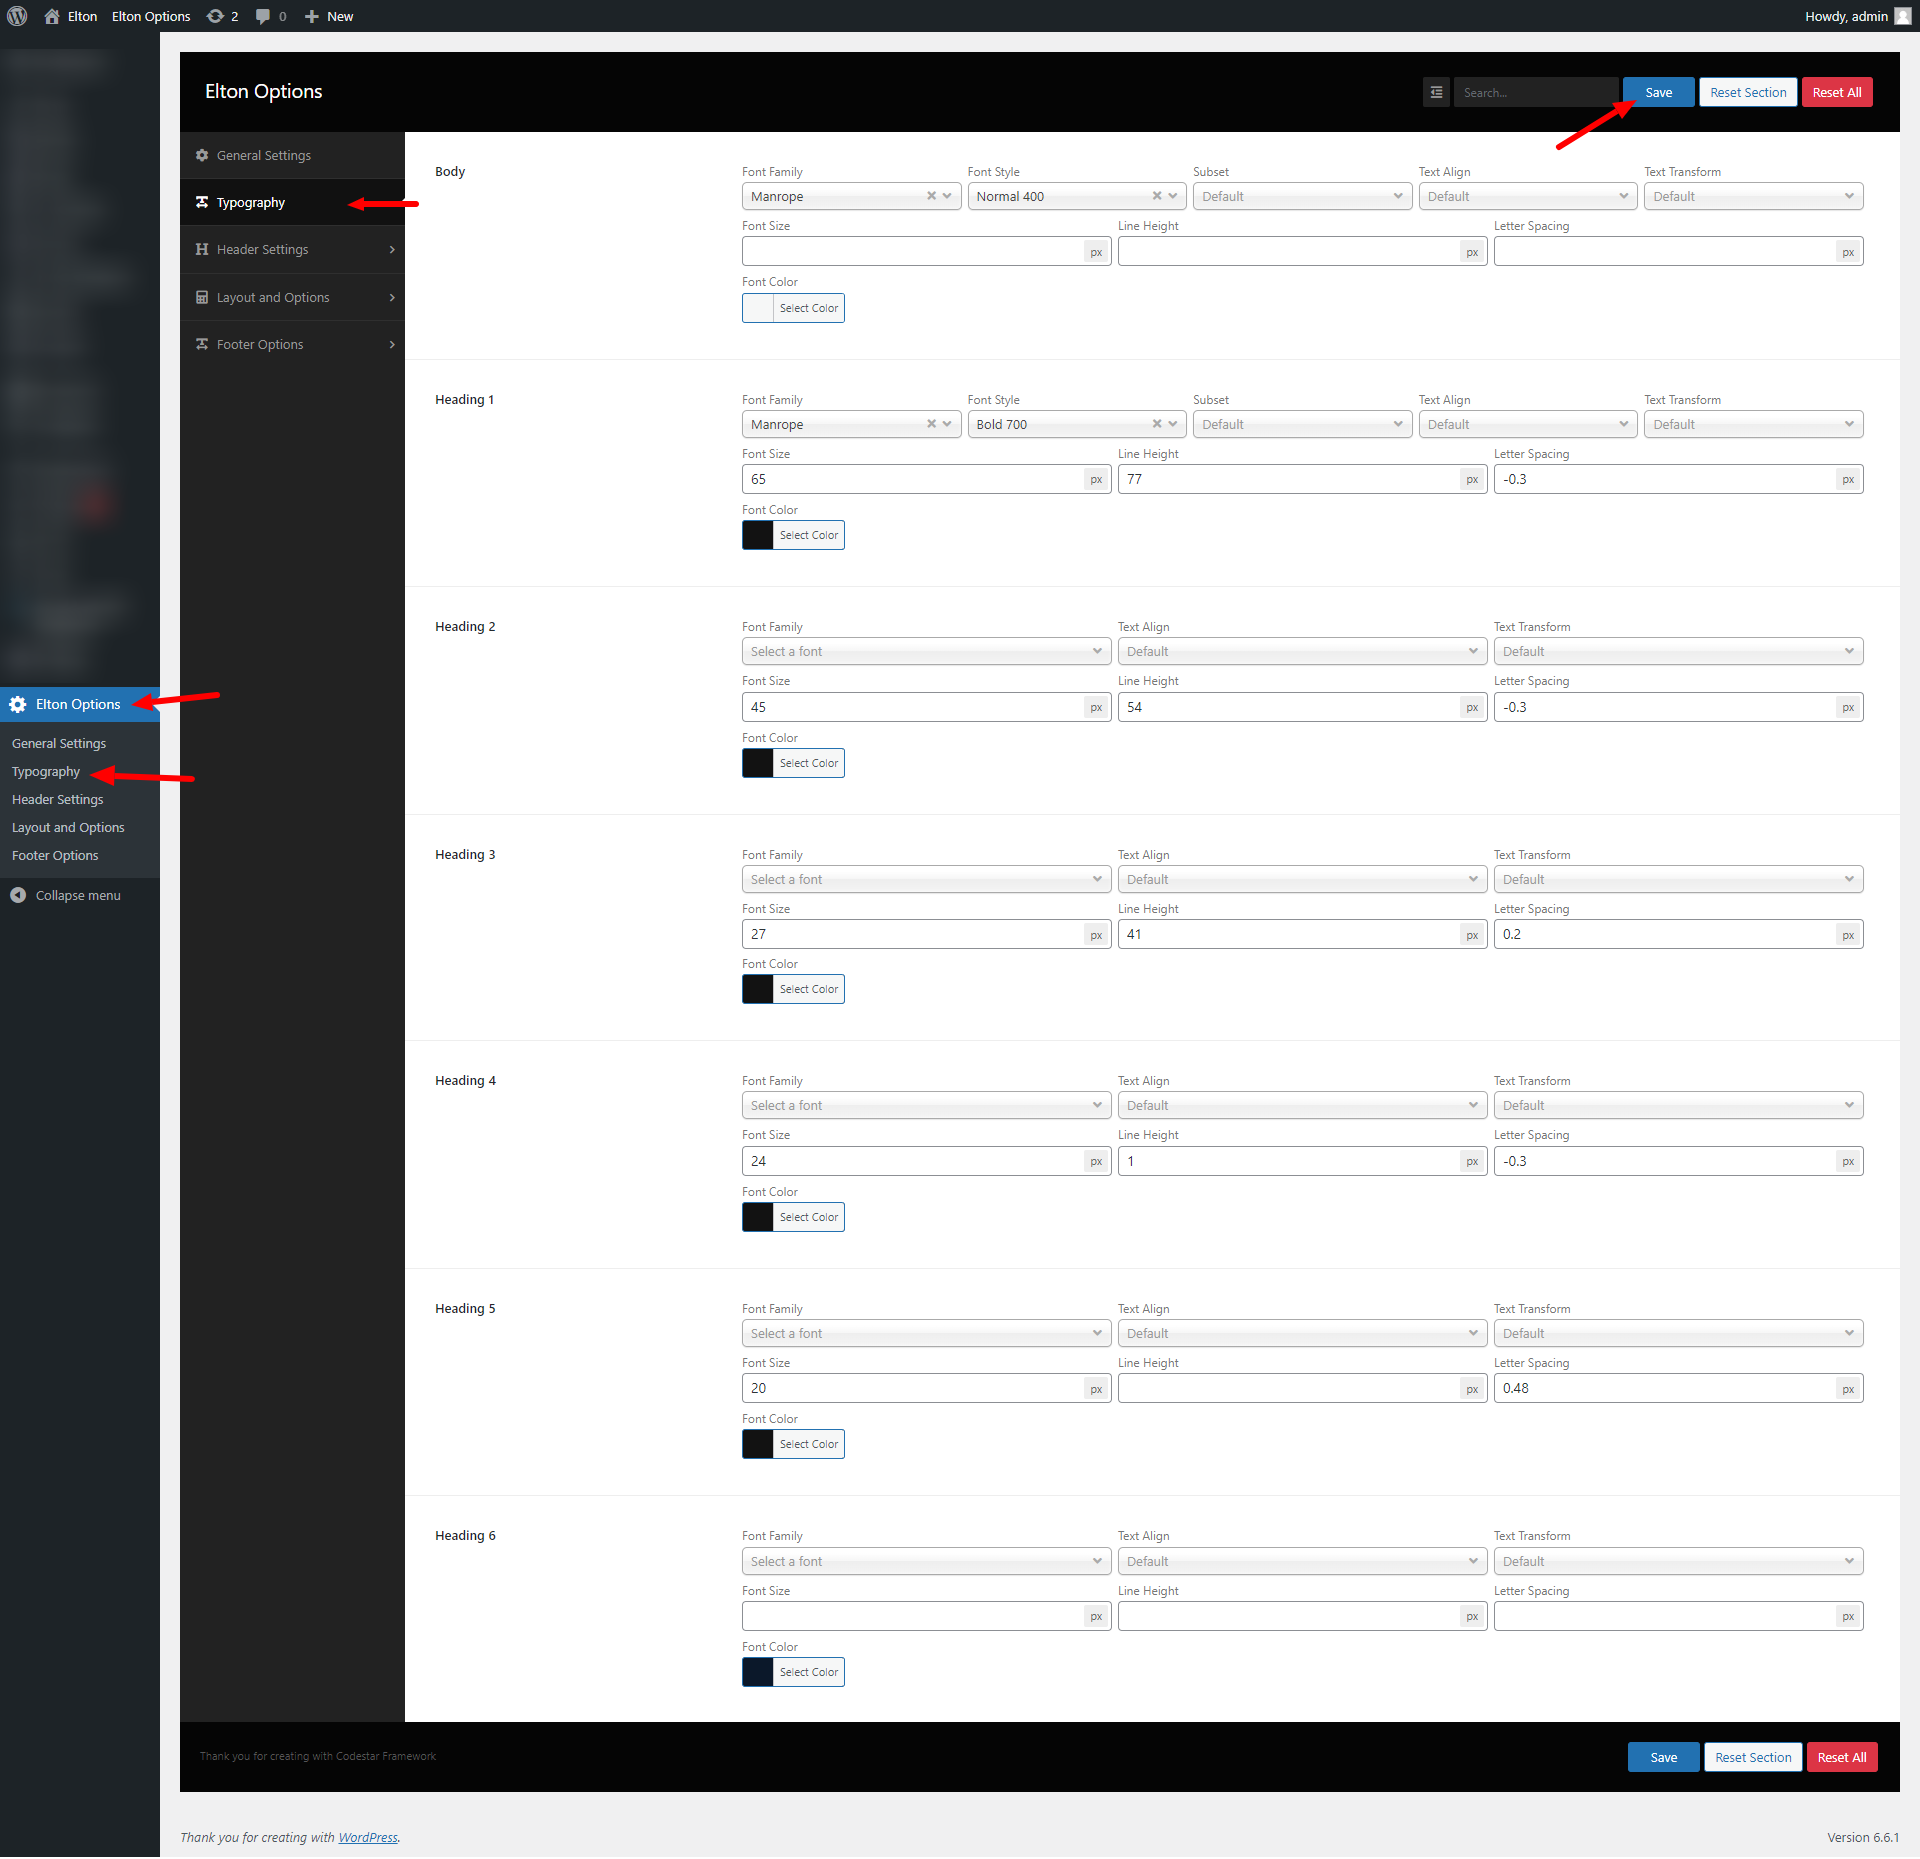Open Heading 3 Text Align dropdown
The width and height of the screenshot is (1920, 1859).
pyautogui.click(x=1301, y=879)
